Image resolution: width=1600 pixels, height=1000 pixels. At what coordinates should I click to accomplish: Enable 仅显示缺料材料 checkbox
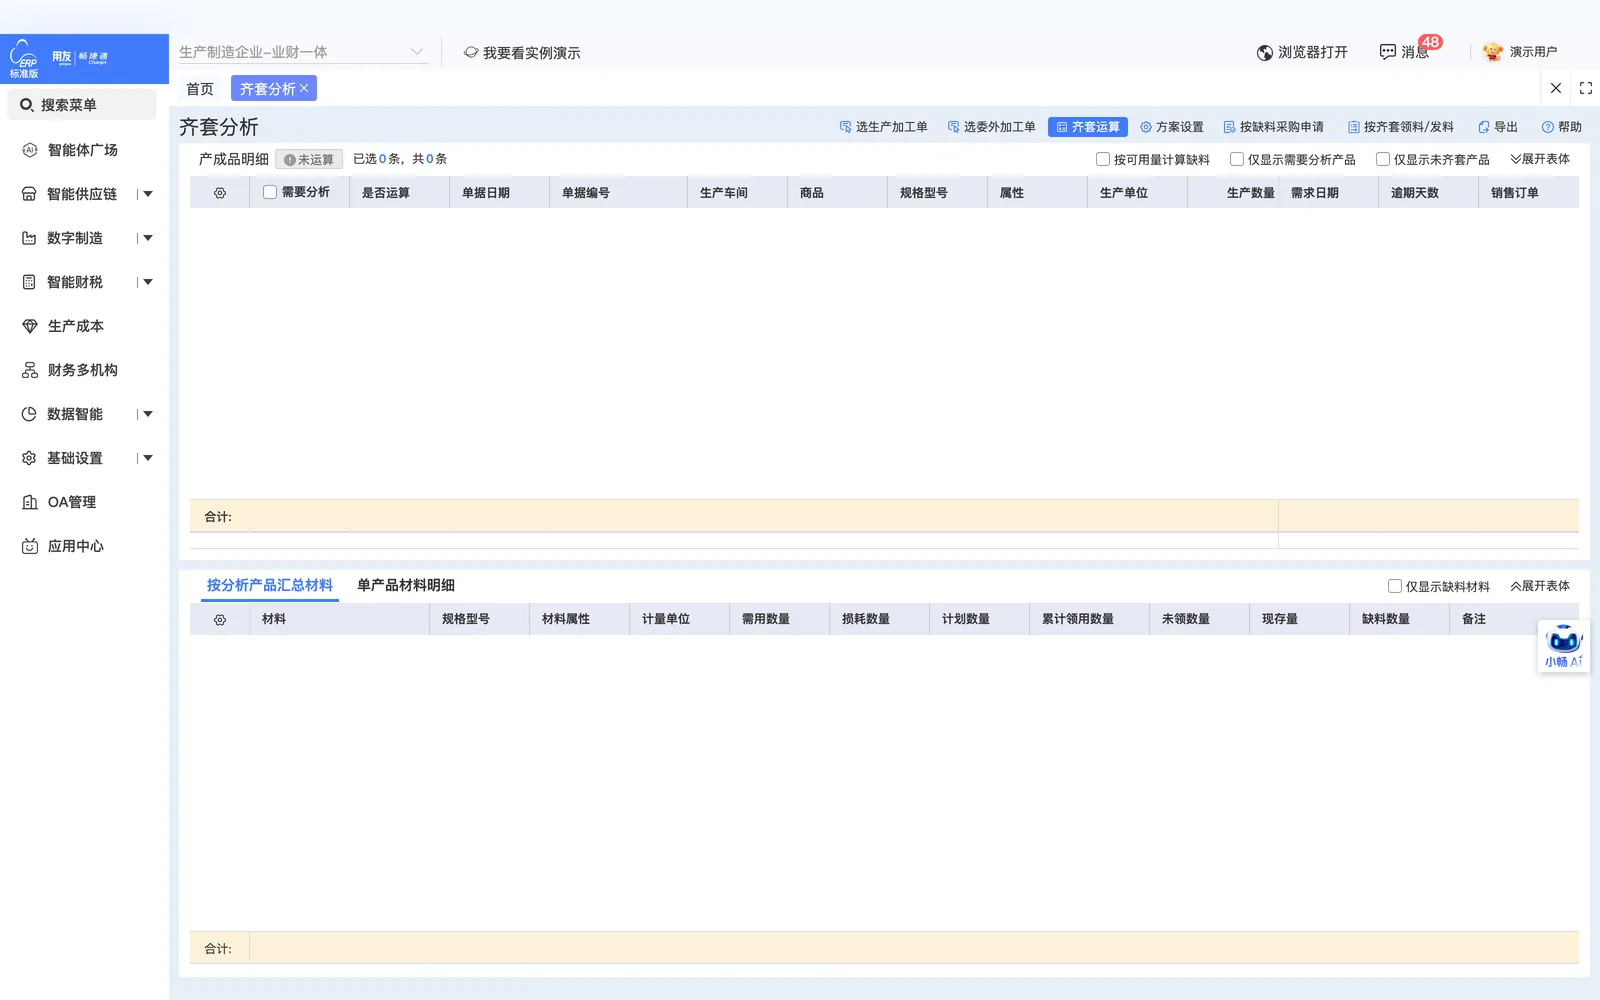click(1395, 586)
